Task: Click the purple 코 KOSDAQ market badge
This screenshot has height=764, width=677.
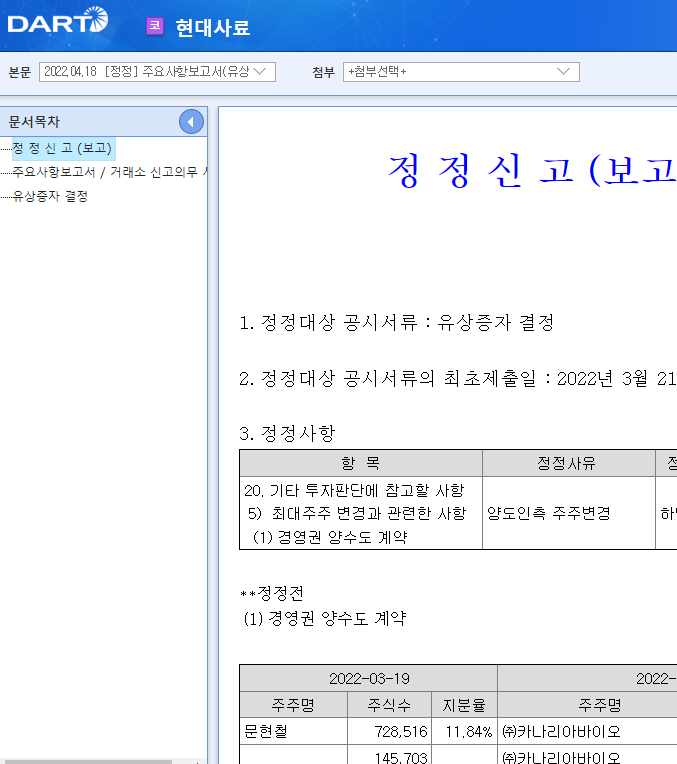Action: (155, 26)
